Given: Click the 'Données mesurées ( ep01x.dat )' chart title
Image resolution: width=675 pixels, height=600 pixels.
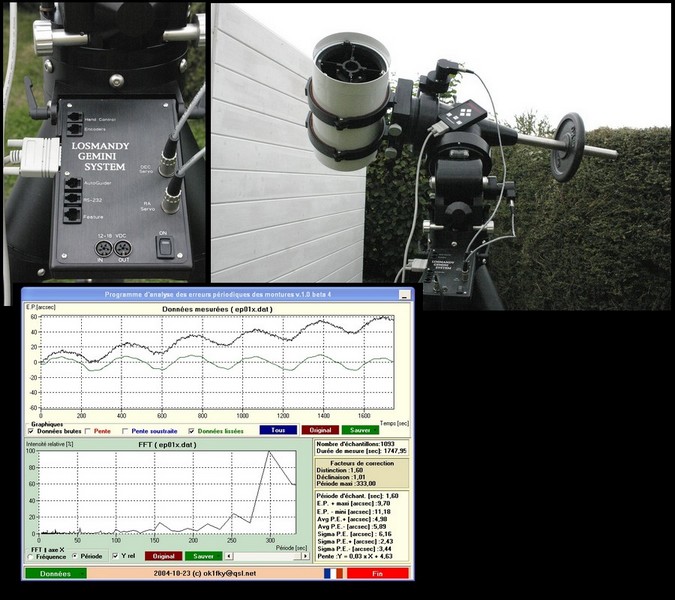Looking at the screenshot, I should [x=217, y=309].
